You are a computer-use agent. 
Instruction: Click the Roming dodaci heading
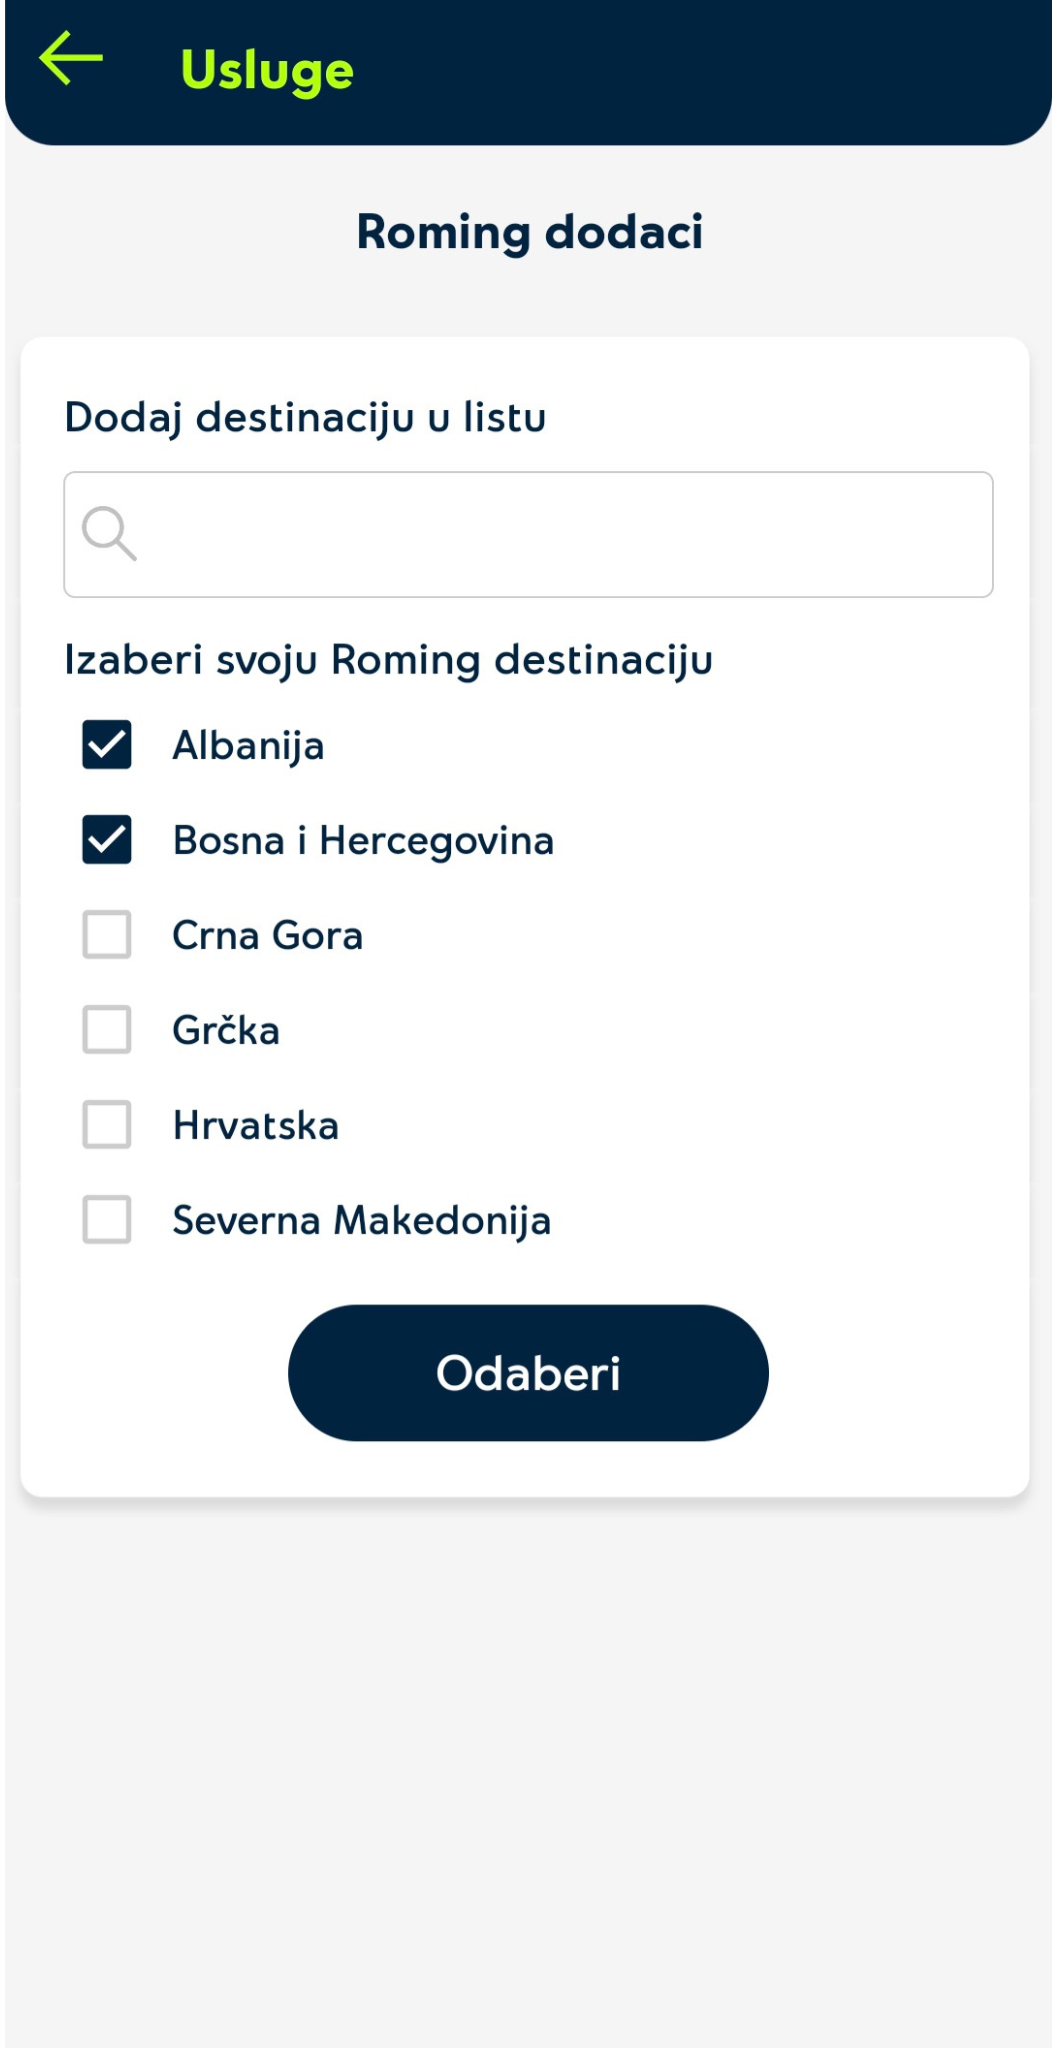pos(529,232)
